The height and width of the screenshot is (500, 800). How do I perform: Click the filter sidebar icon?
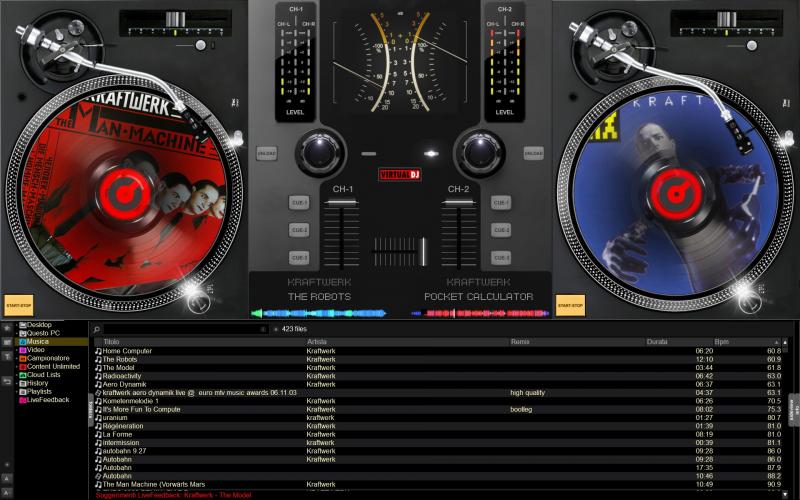point(7,356)
